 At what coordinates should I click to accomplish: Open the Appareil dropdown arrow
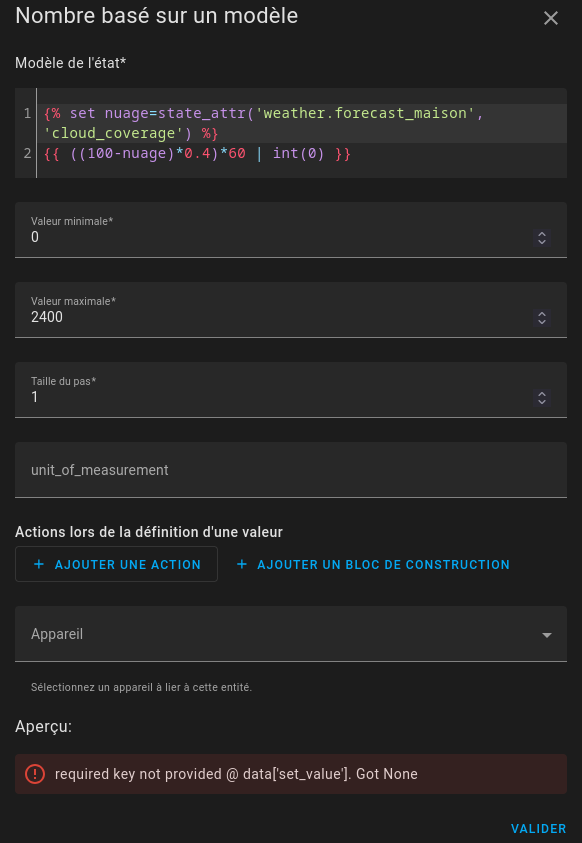click(547, 635)
